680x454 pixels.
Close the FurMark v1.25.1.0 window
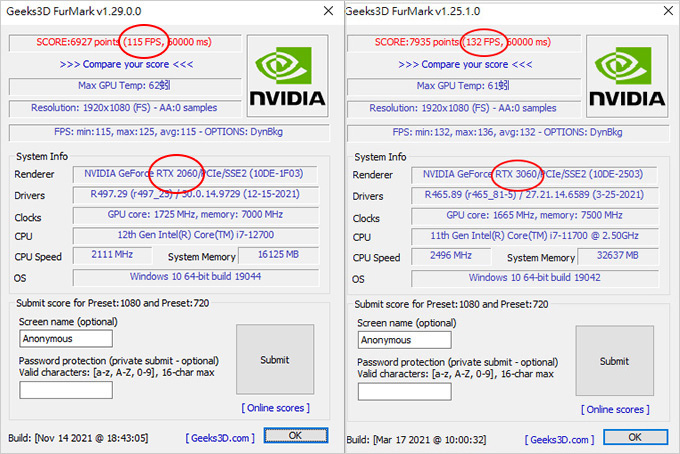click(668, 11)
